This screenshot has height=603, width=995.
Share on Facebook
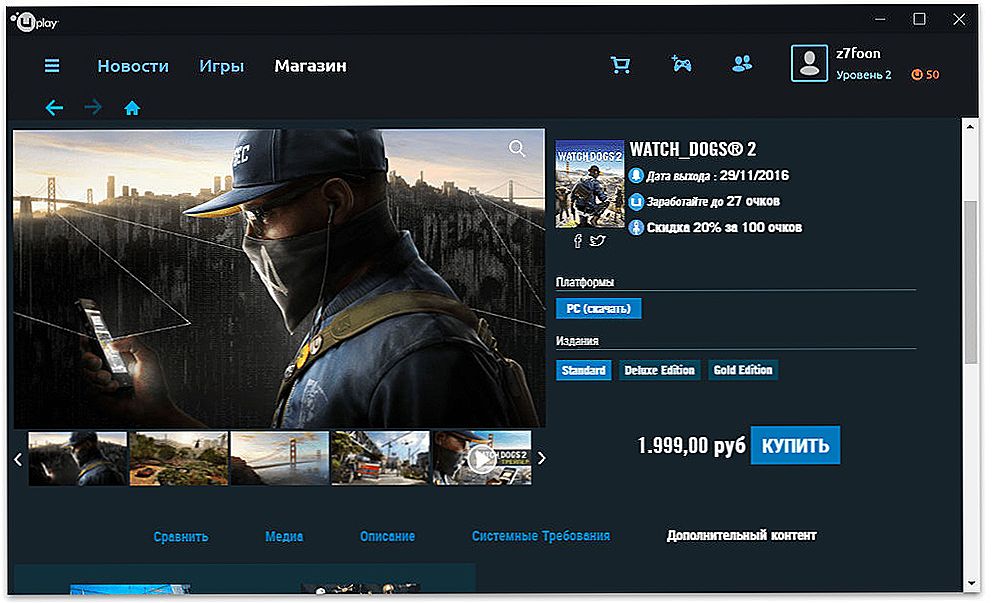point(577,241)
